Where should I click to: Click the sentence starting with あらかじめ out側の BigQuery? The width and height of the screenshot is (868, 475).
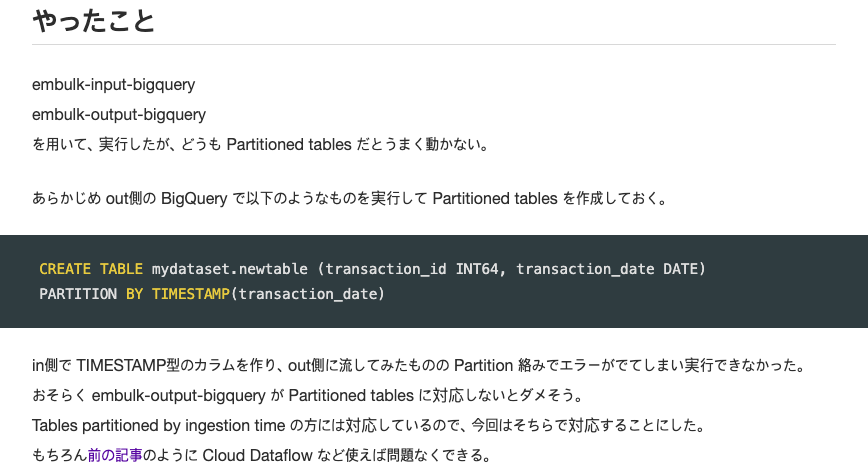(x=350, y=198)
